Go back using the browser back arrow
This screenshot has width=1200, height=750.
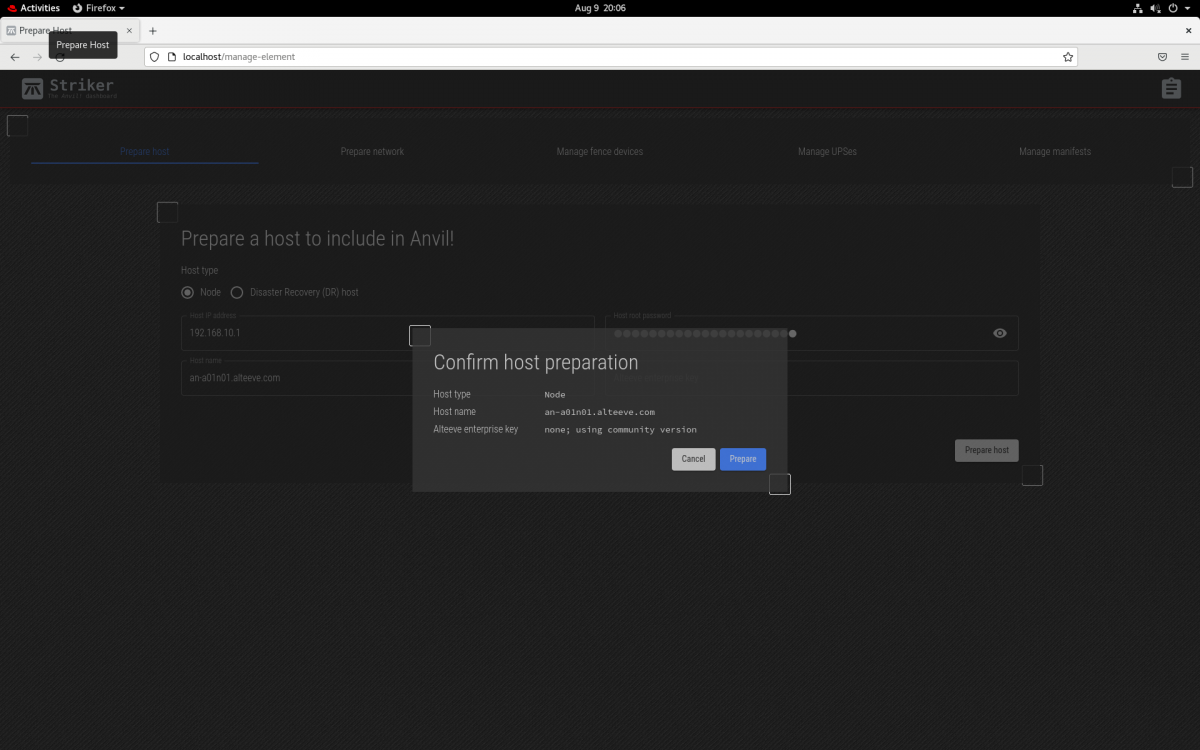(x=15, y=57)
